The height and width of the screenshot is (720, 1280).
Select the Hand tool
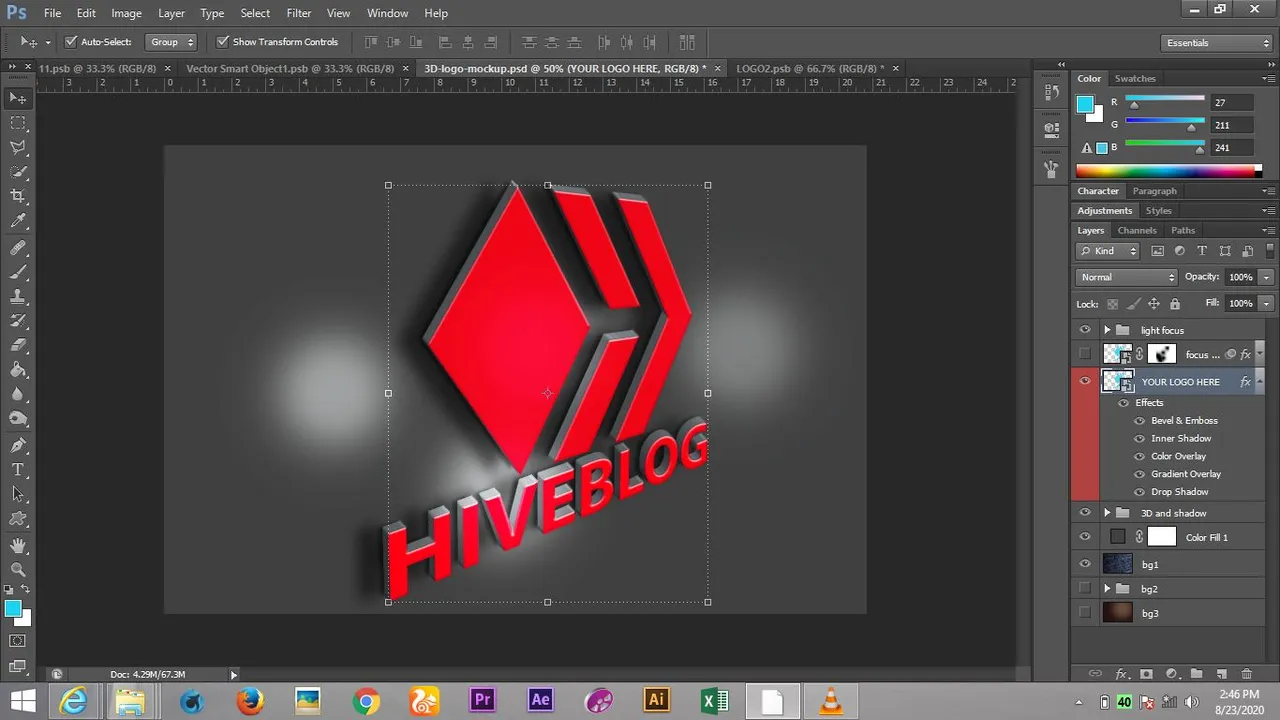(x=18, y=545)
